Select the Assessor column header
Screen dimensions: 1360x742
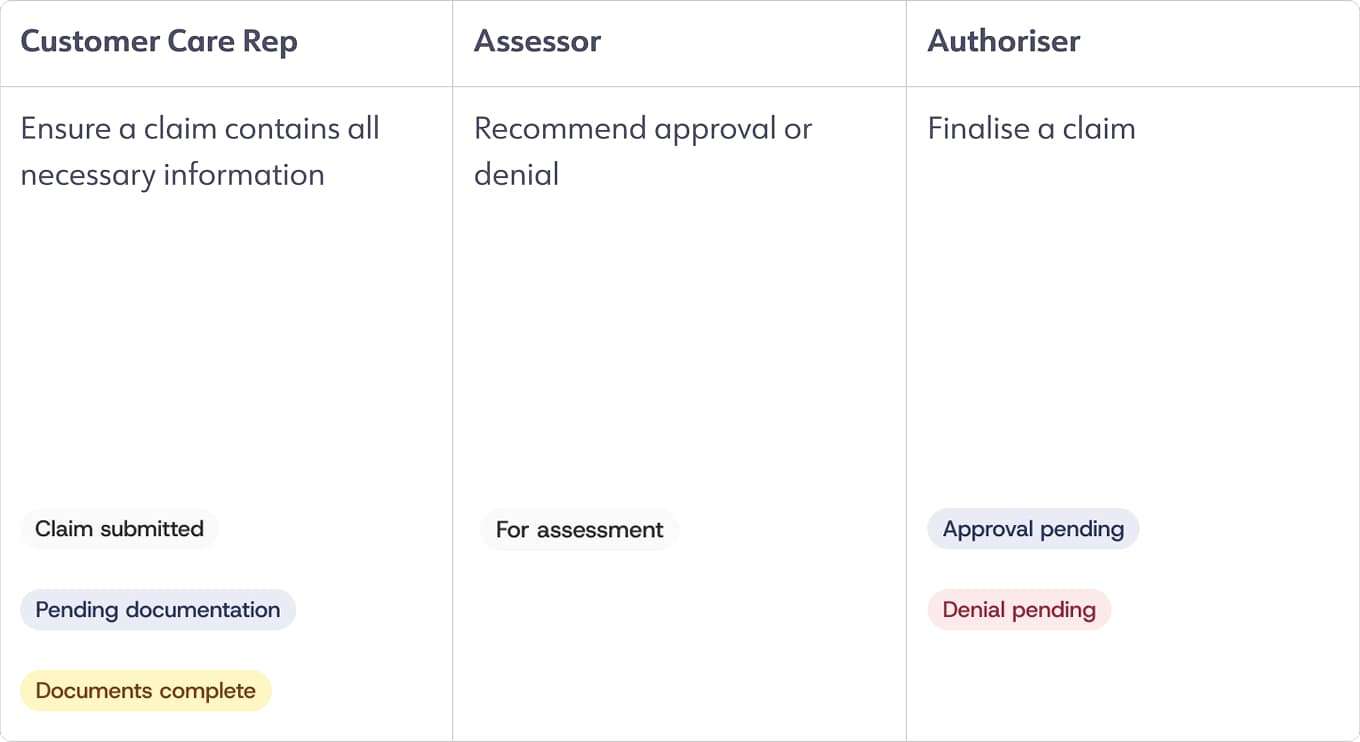pos(537,42)
